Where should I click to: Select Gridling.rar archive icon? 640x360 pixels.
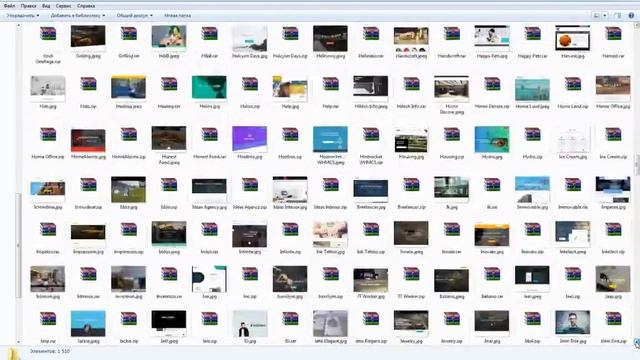(129, 34)
